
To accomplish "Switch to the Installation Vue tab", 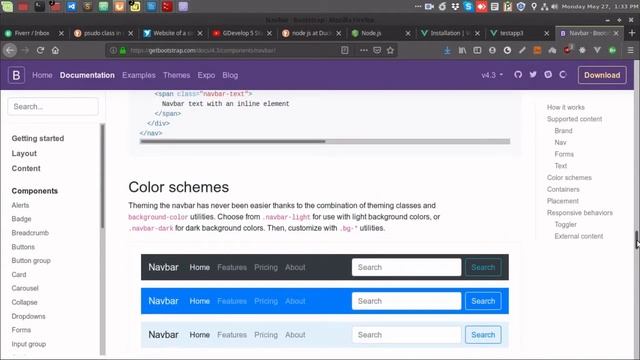I will coord(450,33).
